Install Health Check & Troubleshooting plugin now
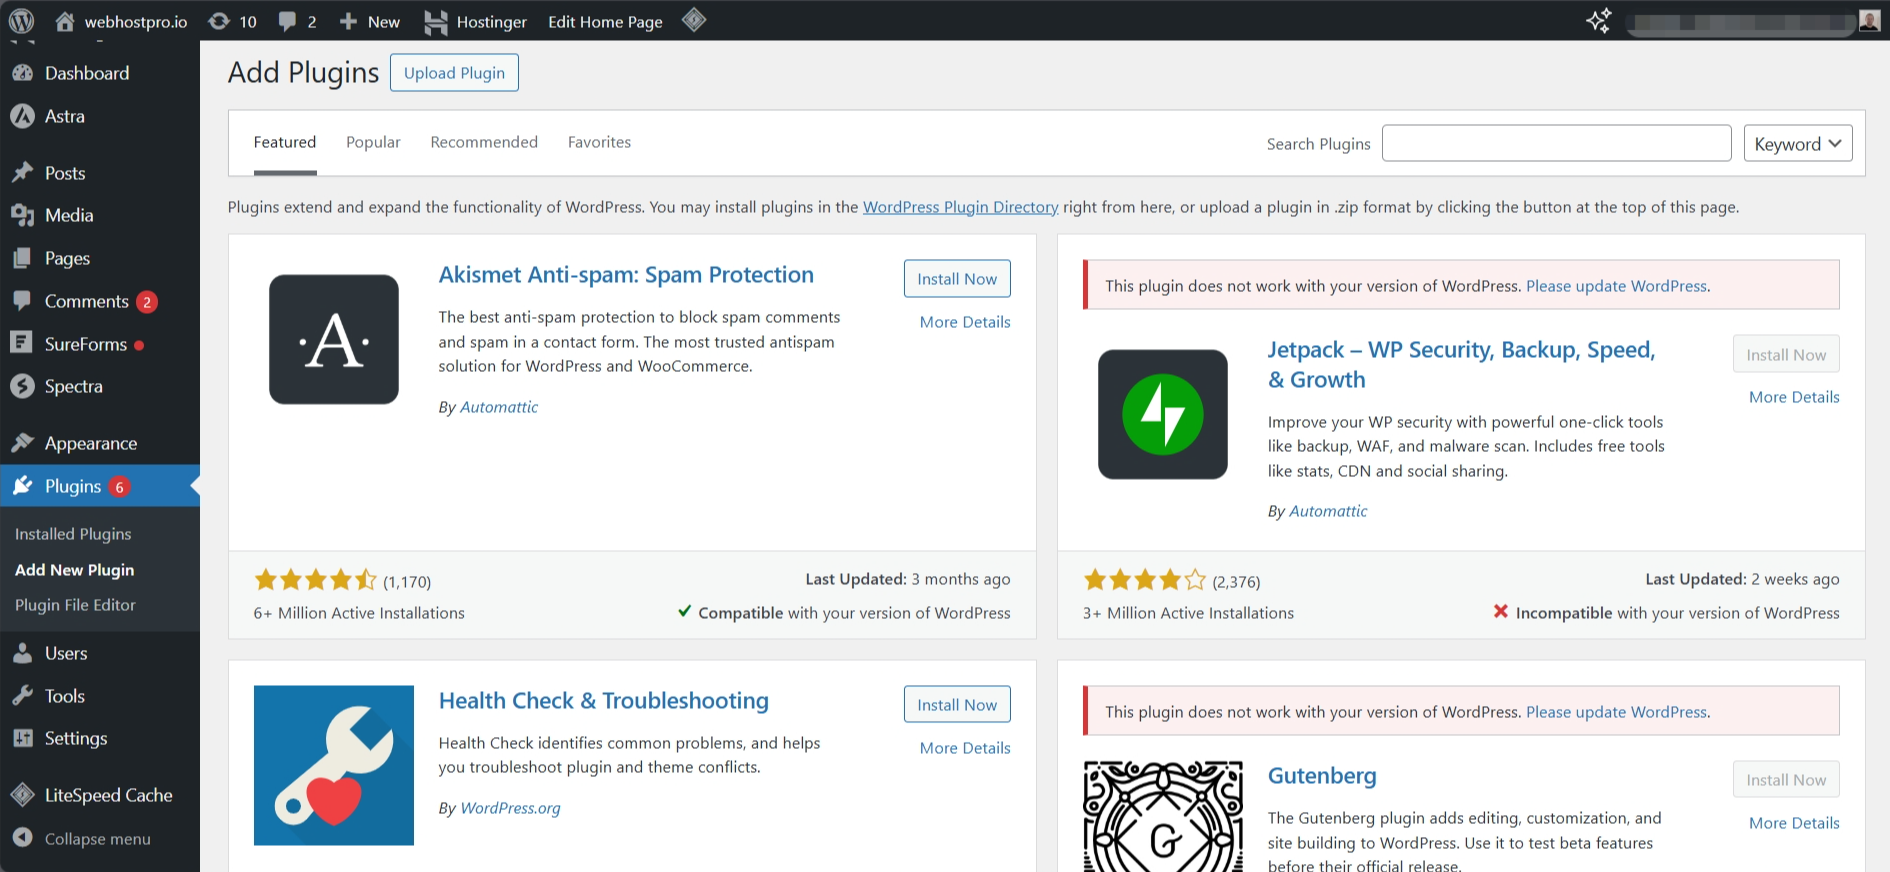 click(x=957, y=705)
